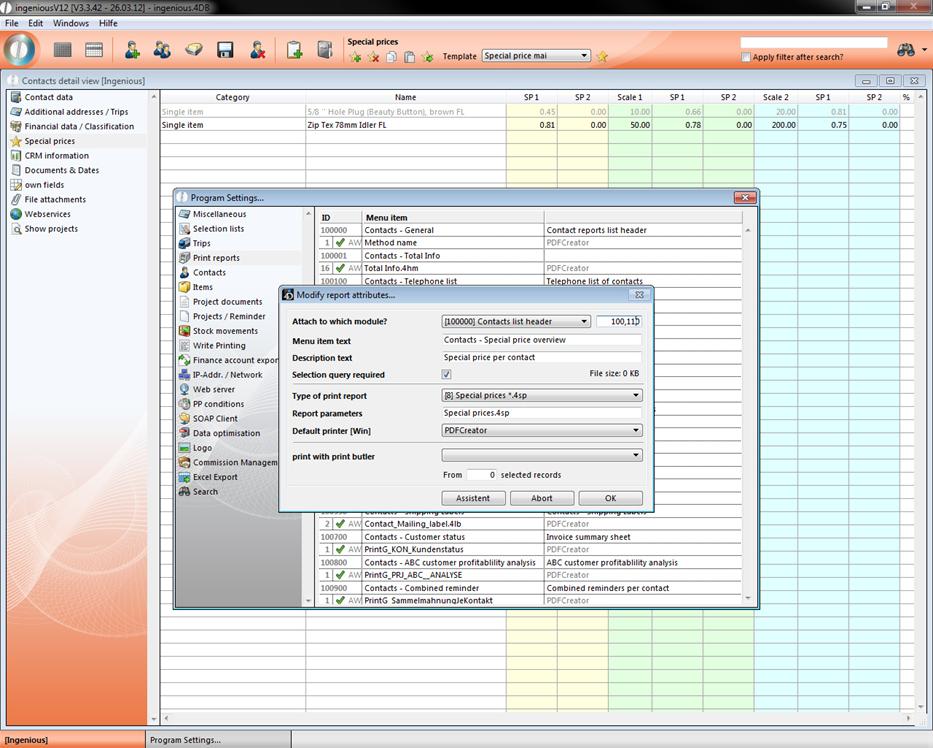Image resolution: width=933 pixels, height=748 pixels.
Task: Open the Default printer dropdown
Action: click(x=541, y=431)
